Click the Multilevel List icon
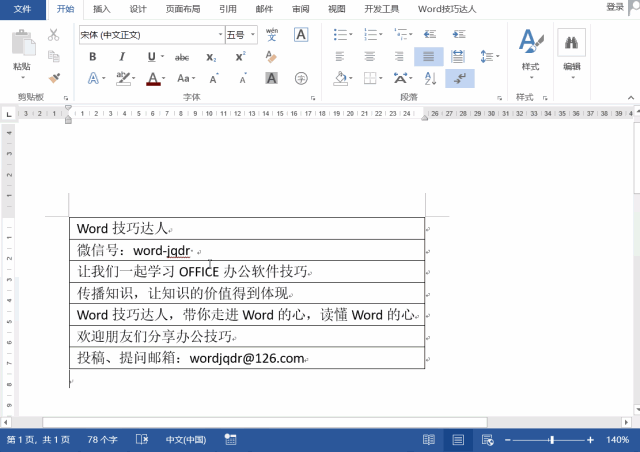The height and width of the screenshot is (452, 640). point(403,34)
